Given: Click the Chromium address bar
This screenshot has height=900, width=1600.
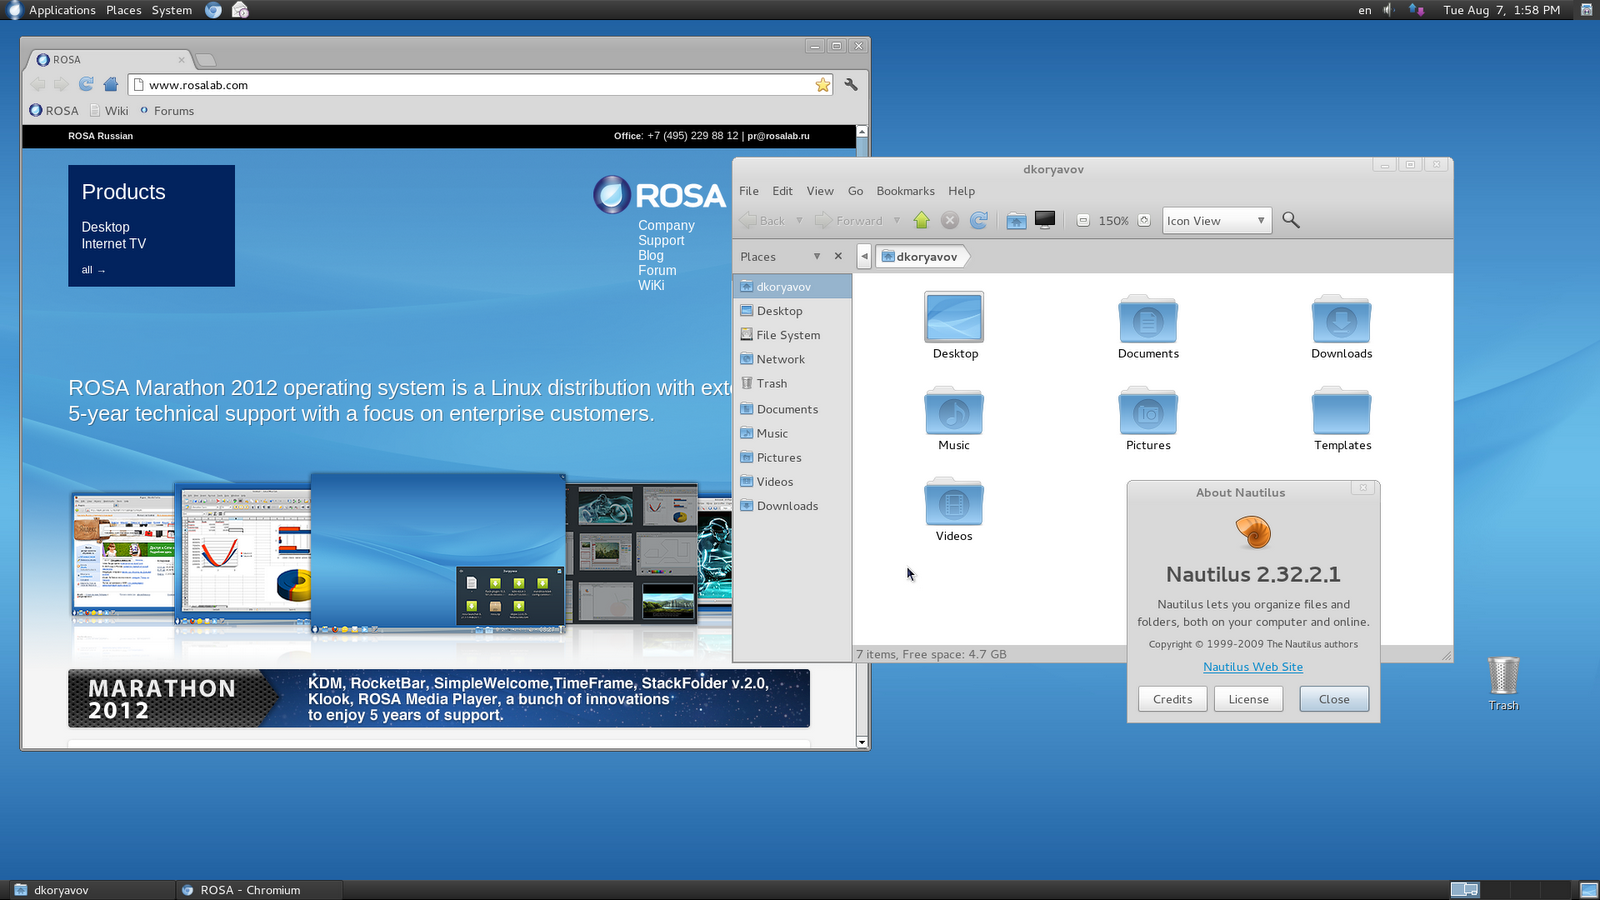Looking at the screenshot, I should pos(480,85).
